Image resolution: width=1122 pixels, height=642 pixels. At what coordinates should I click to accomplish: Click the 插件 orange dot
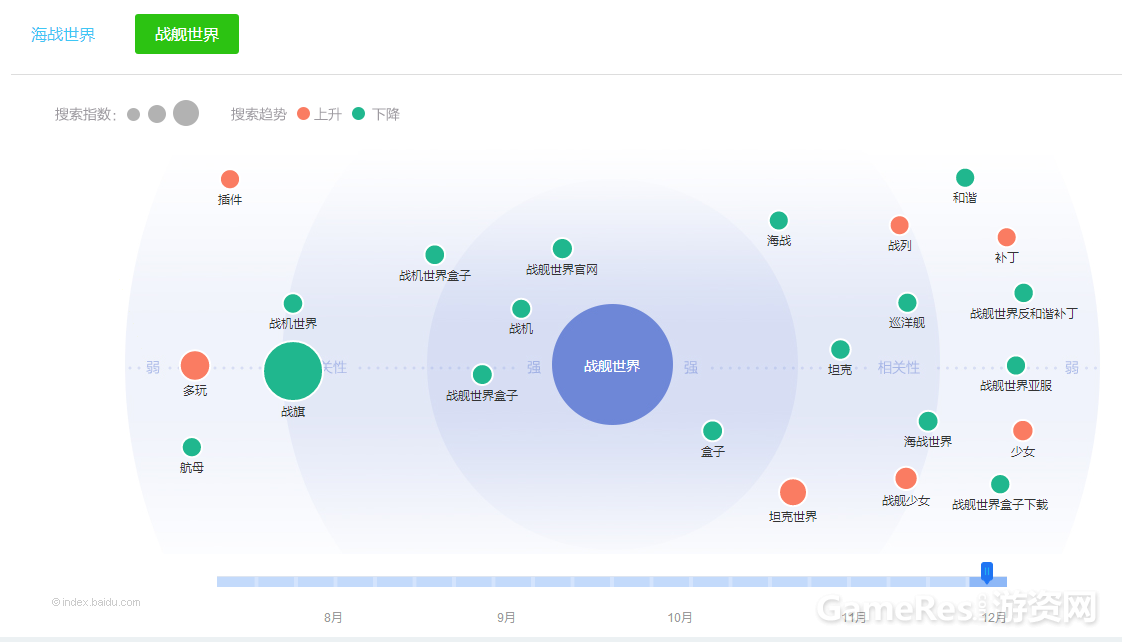coord(230,179)
